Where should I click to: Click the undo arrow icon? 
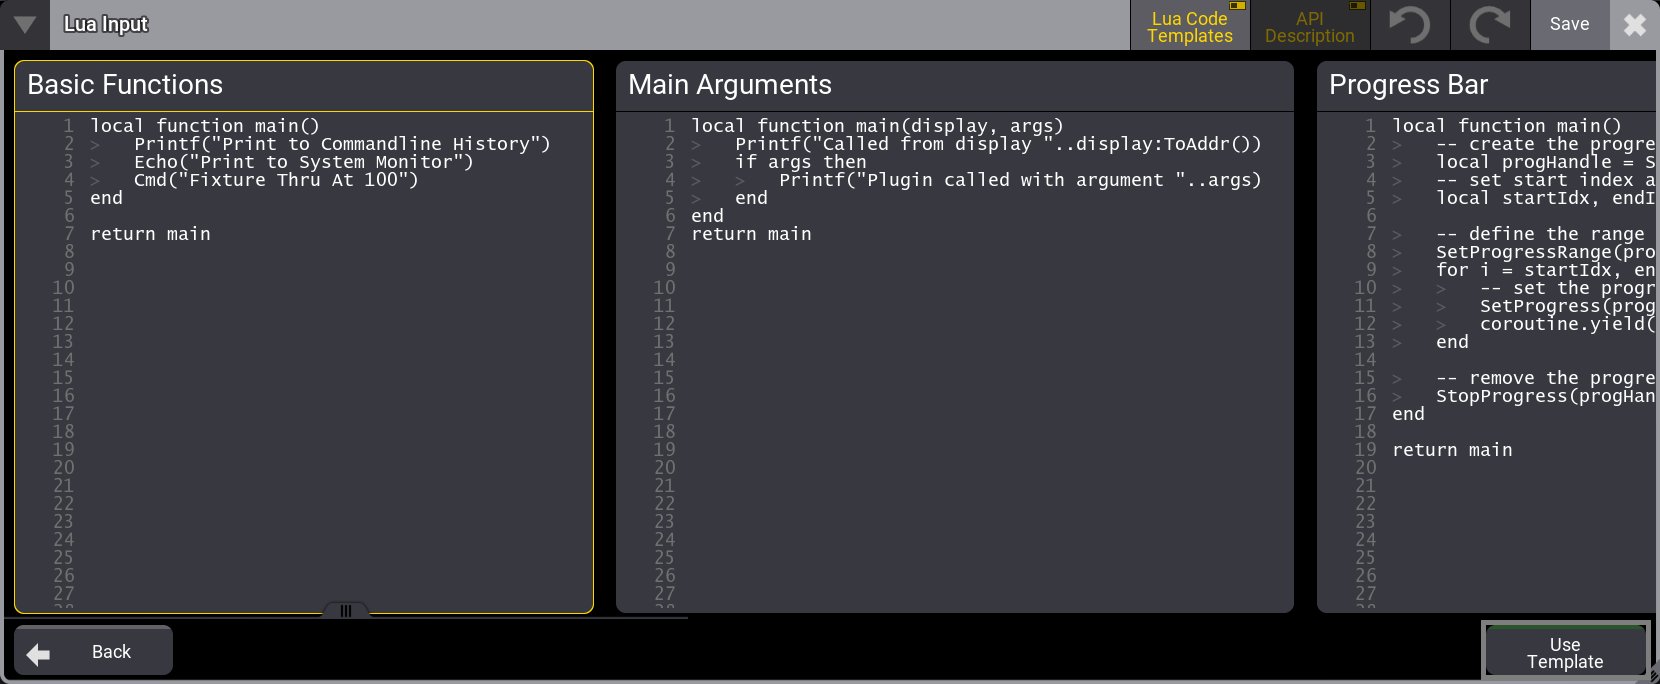pyautogui.click(x=1410, y=25)
